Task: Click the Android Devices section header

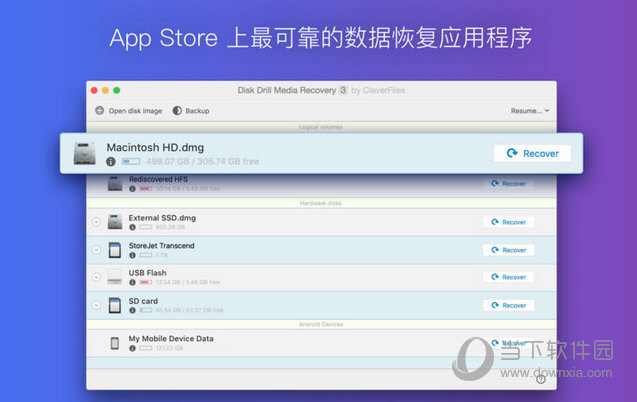Action: click(321, 324)
